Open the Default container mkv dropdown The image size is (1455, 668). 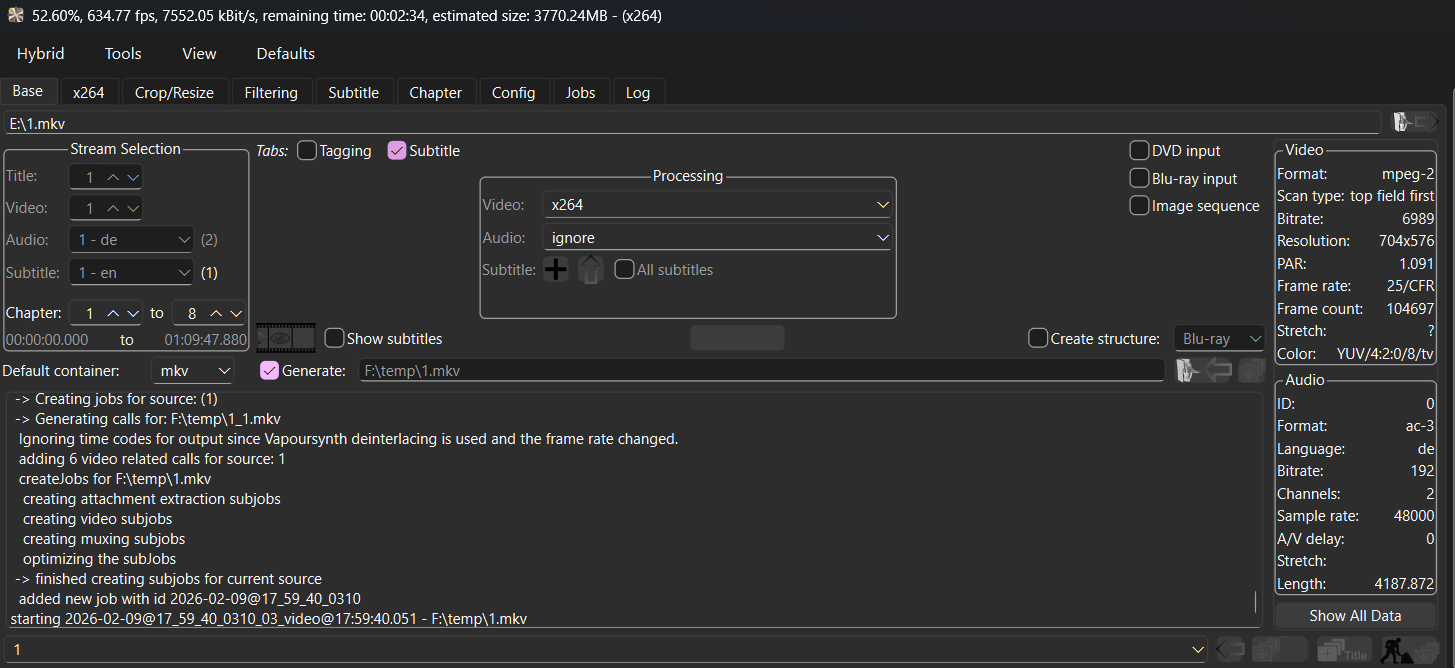(192, 371)
